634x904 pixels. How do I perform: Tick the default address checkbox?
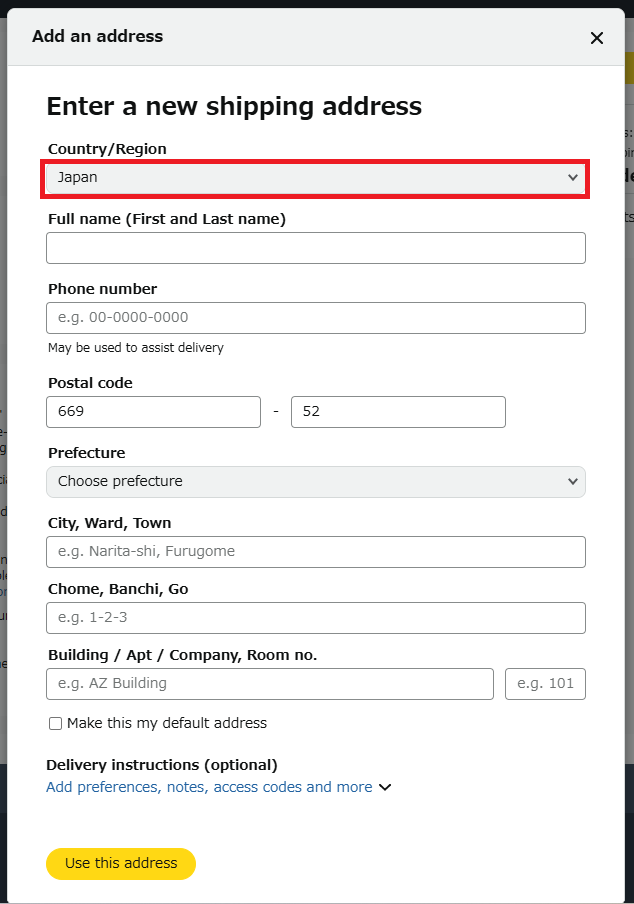(56, 723)
